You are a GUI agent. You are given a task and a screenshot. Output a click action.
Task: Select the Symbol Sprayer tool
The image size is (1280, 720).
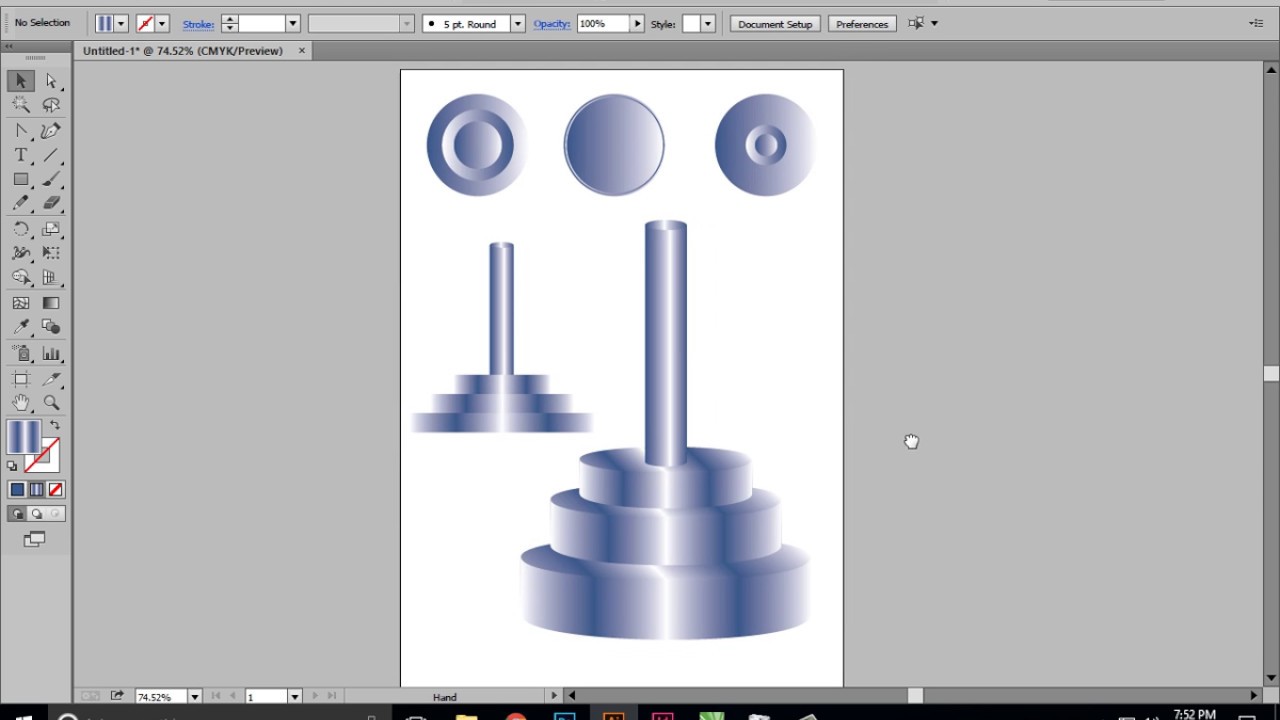[21, 353]
